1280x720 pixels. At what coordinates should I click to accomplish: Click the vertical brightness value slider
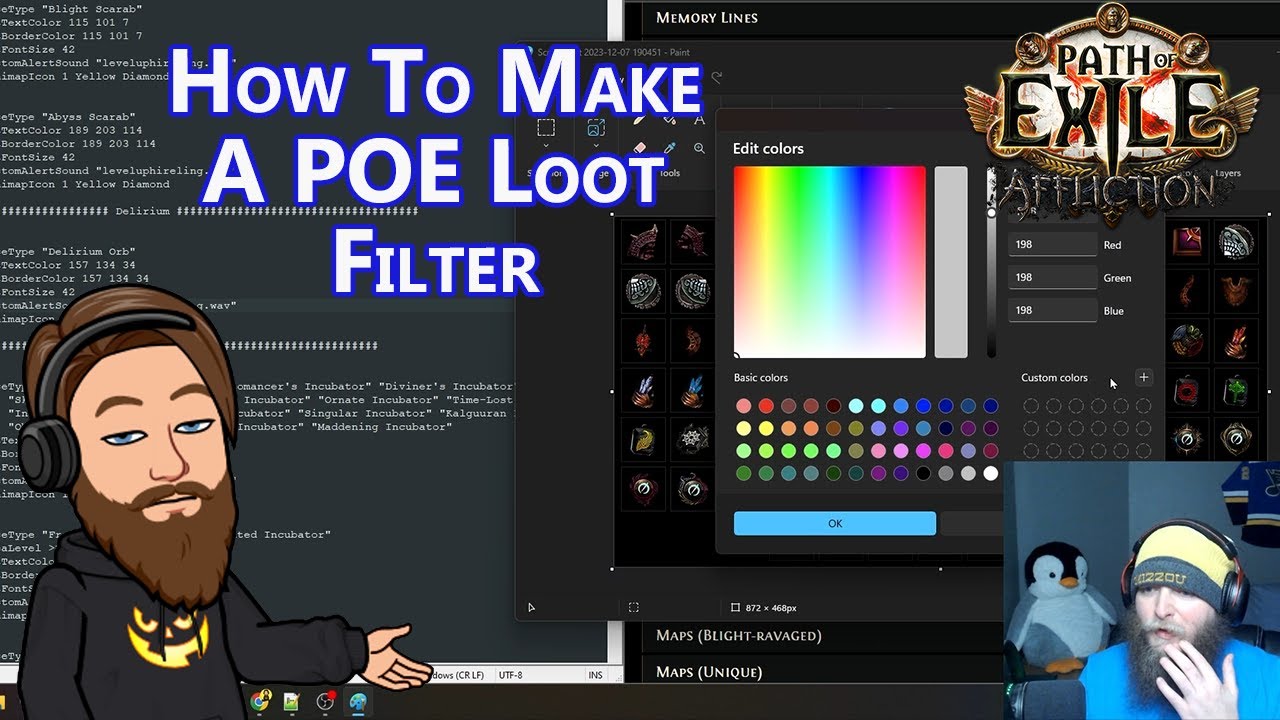coord(991,262)
